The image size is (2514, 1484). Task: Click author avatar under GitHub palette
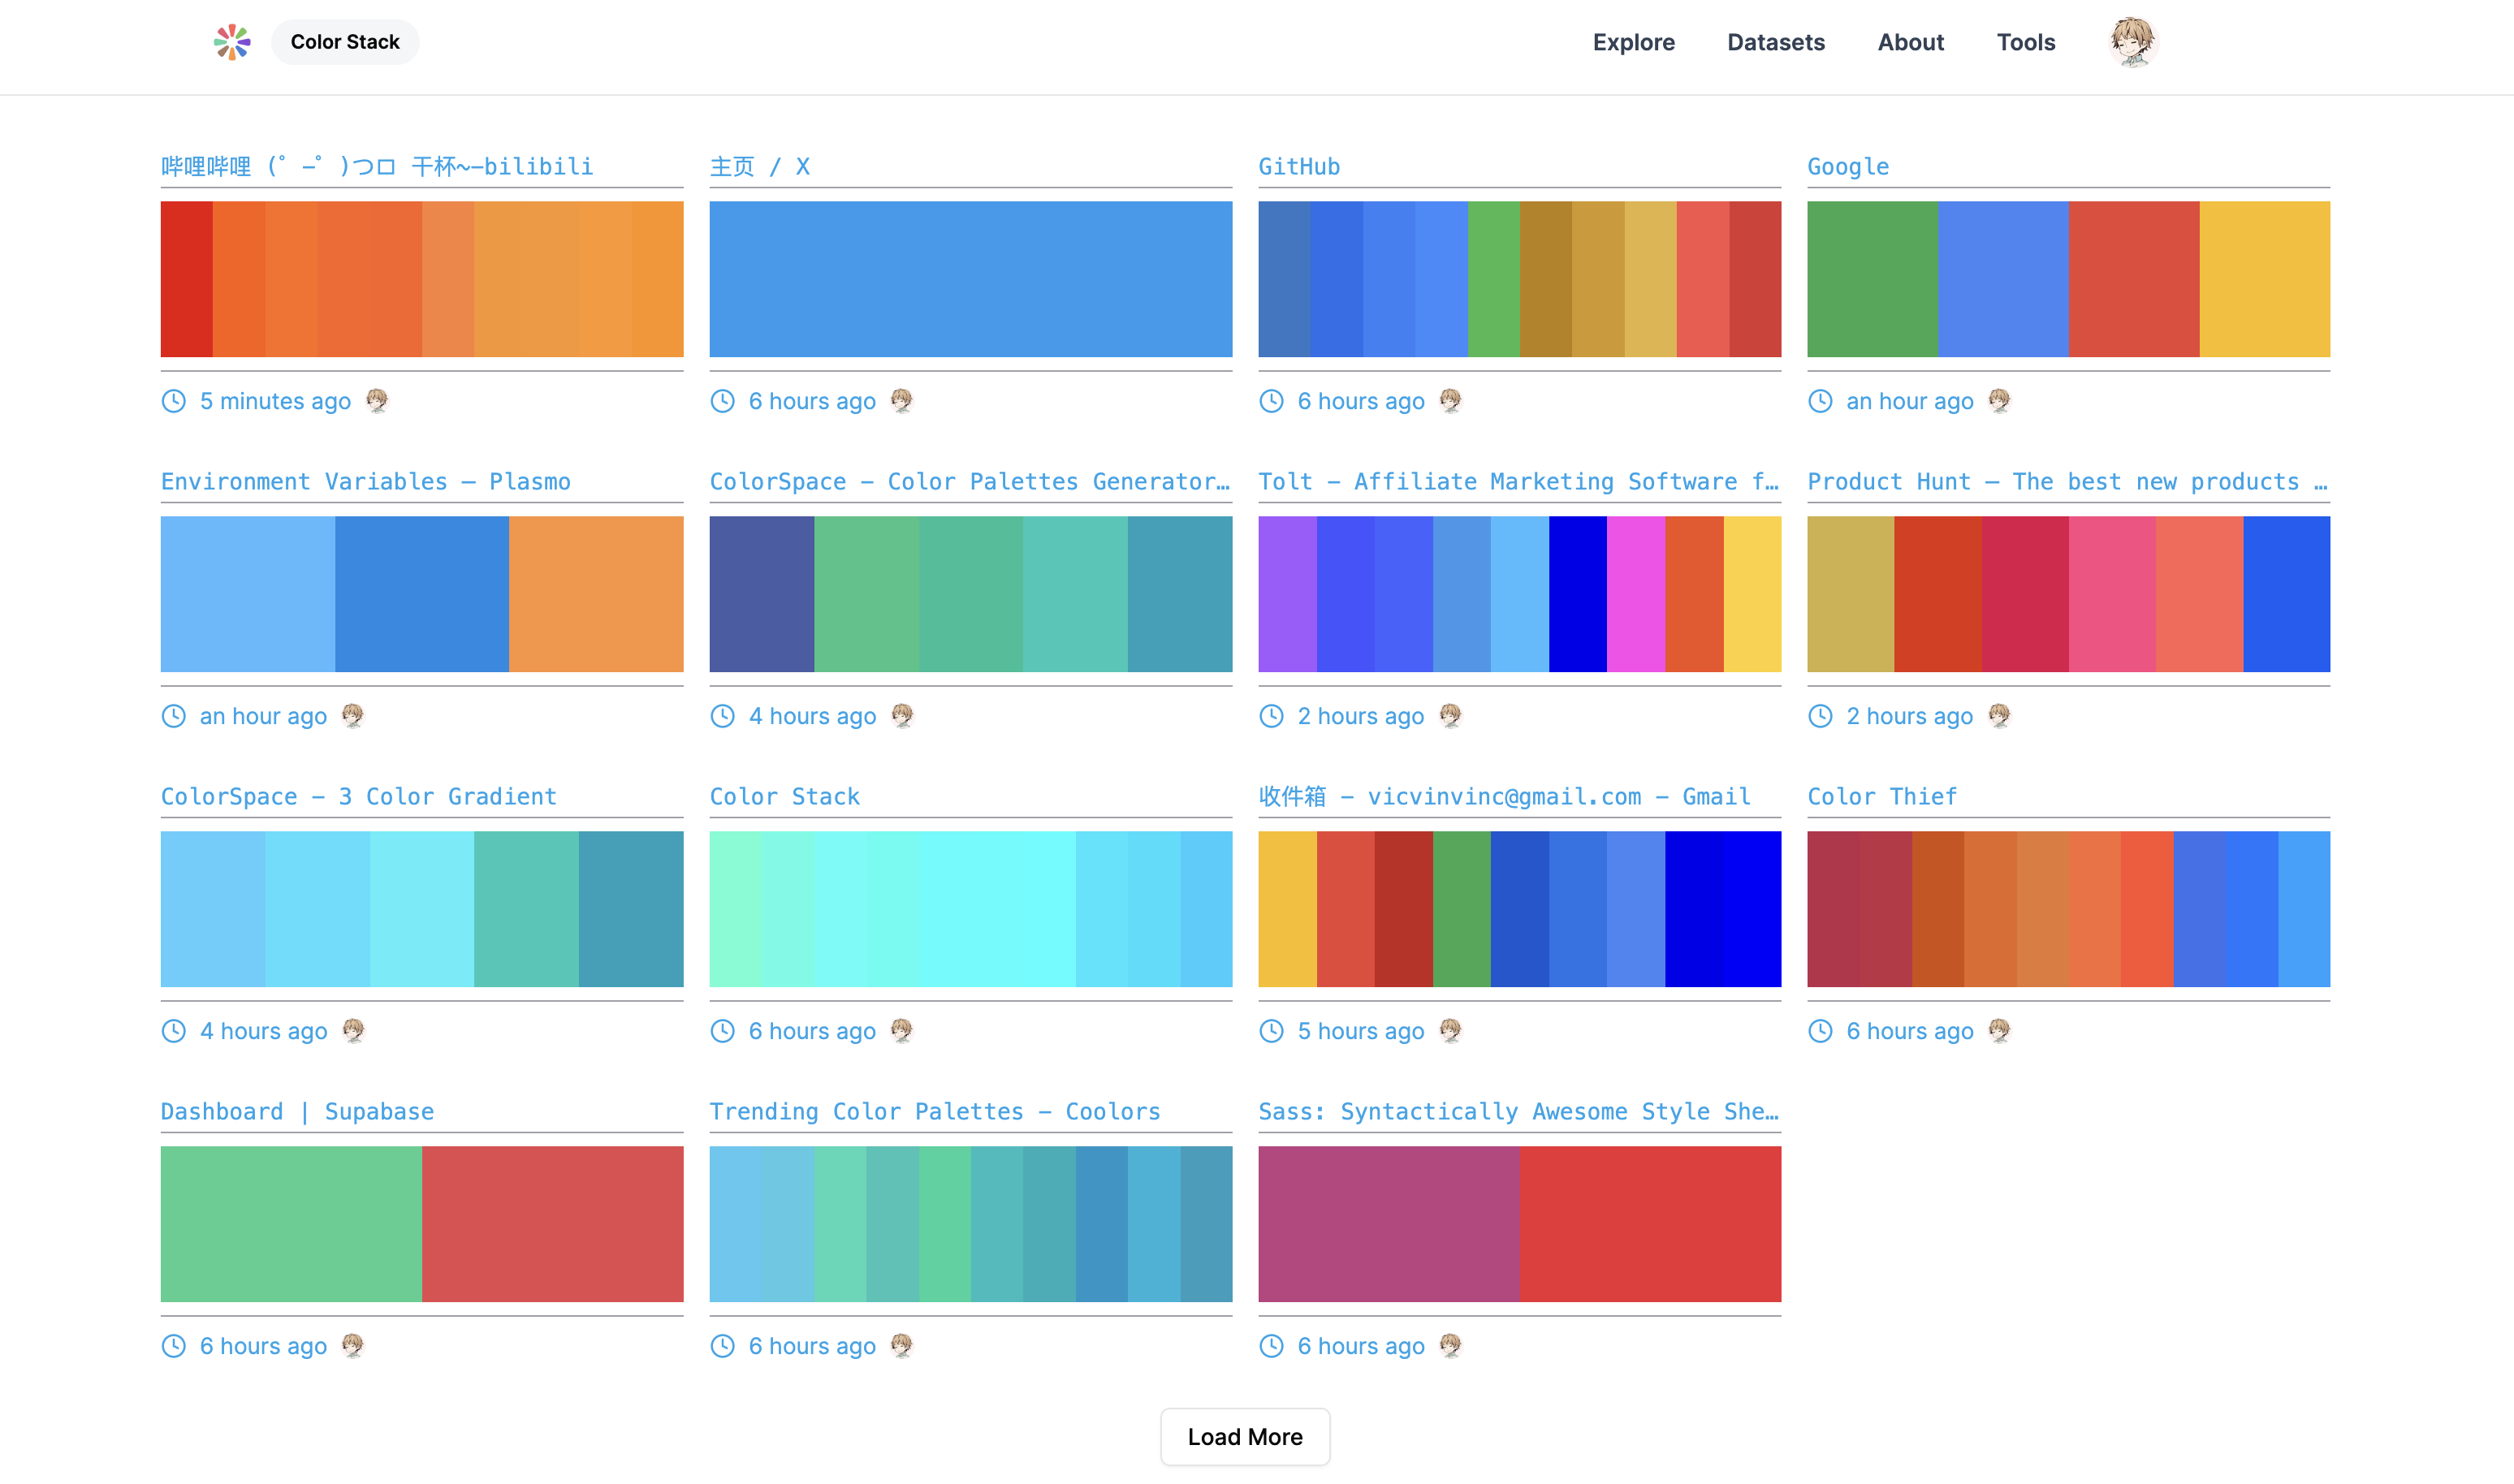(1451, 401)
